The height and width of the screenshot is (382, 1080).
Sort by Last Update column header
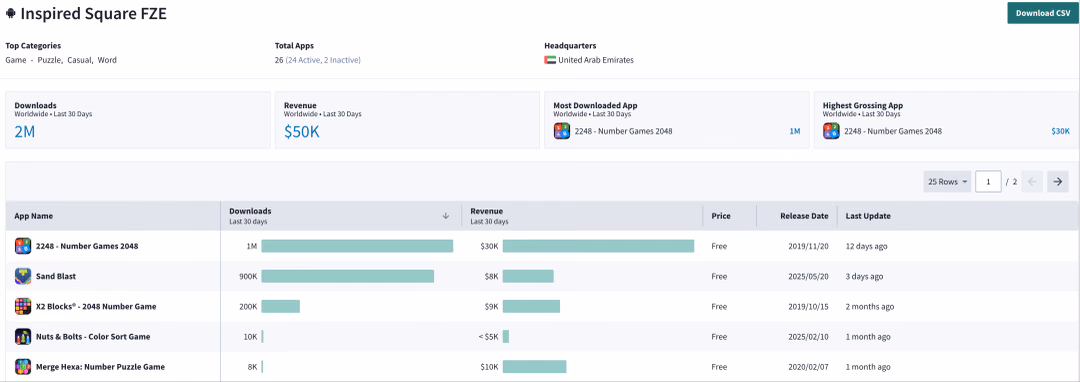(x=868, y=215)
